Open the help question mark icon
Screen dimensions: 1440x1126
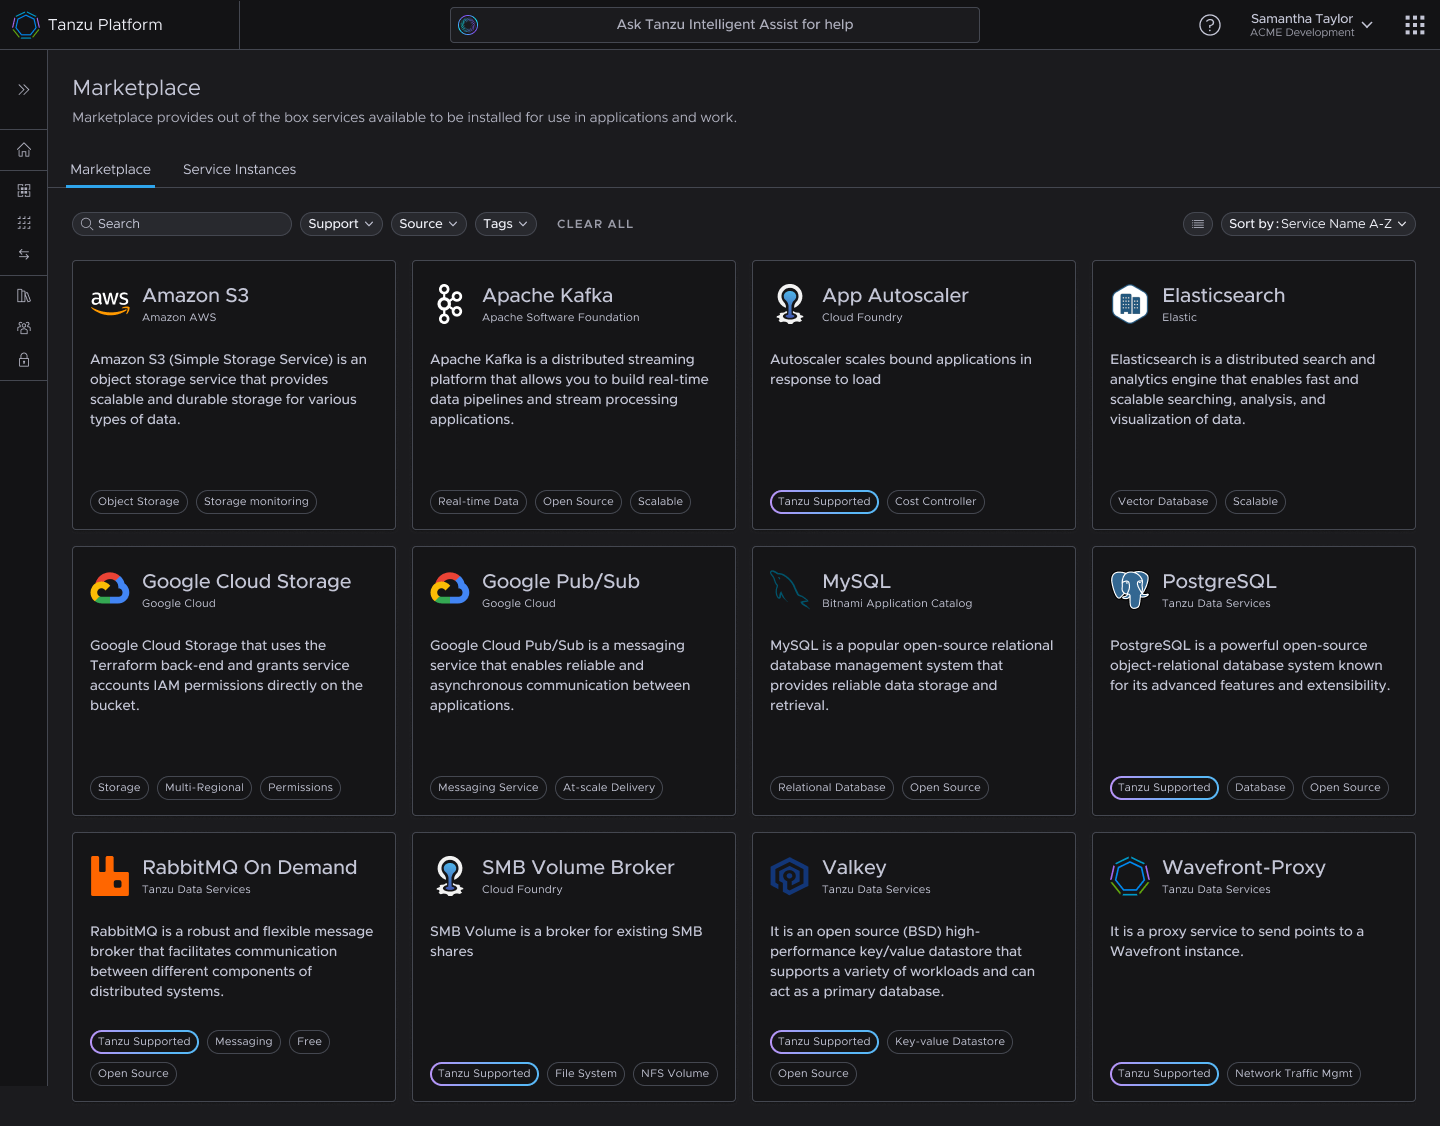(x=1210, y=25)
